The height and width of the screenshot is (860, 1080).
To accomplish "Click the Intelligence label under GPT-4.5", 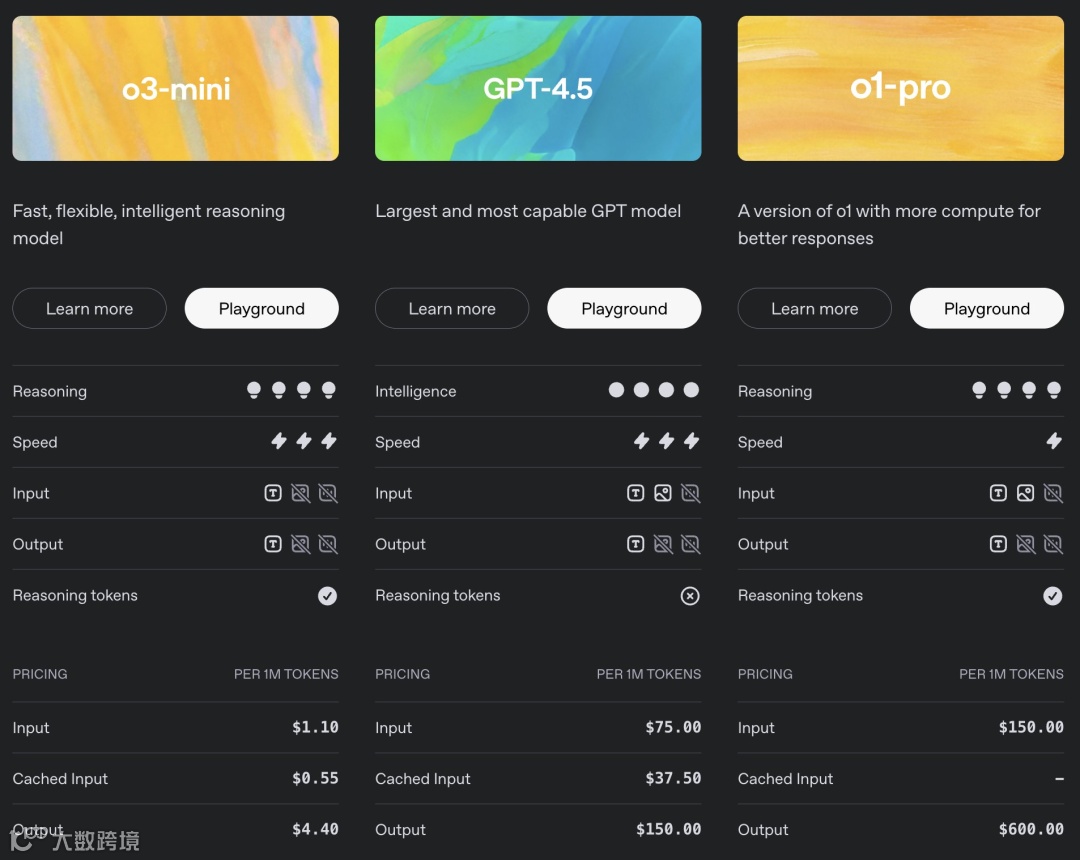I will (x=415, y=391).
